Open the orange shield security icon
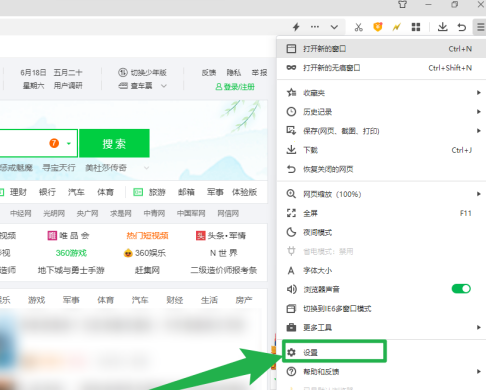This screenshot has width=486, height=390. tap(377, 27)
